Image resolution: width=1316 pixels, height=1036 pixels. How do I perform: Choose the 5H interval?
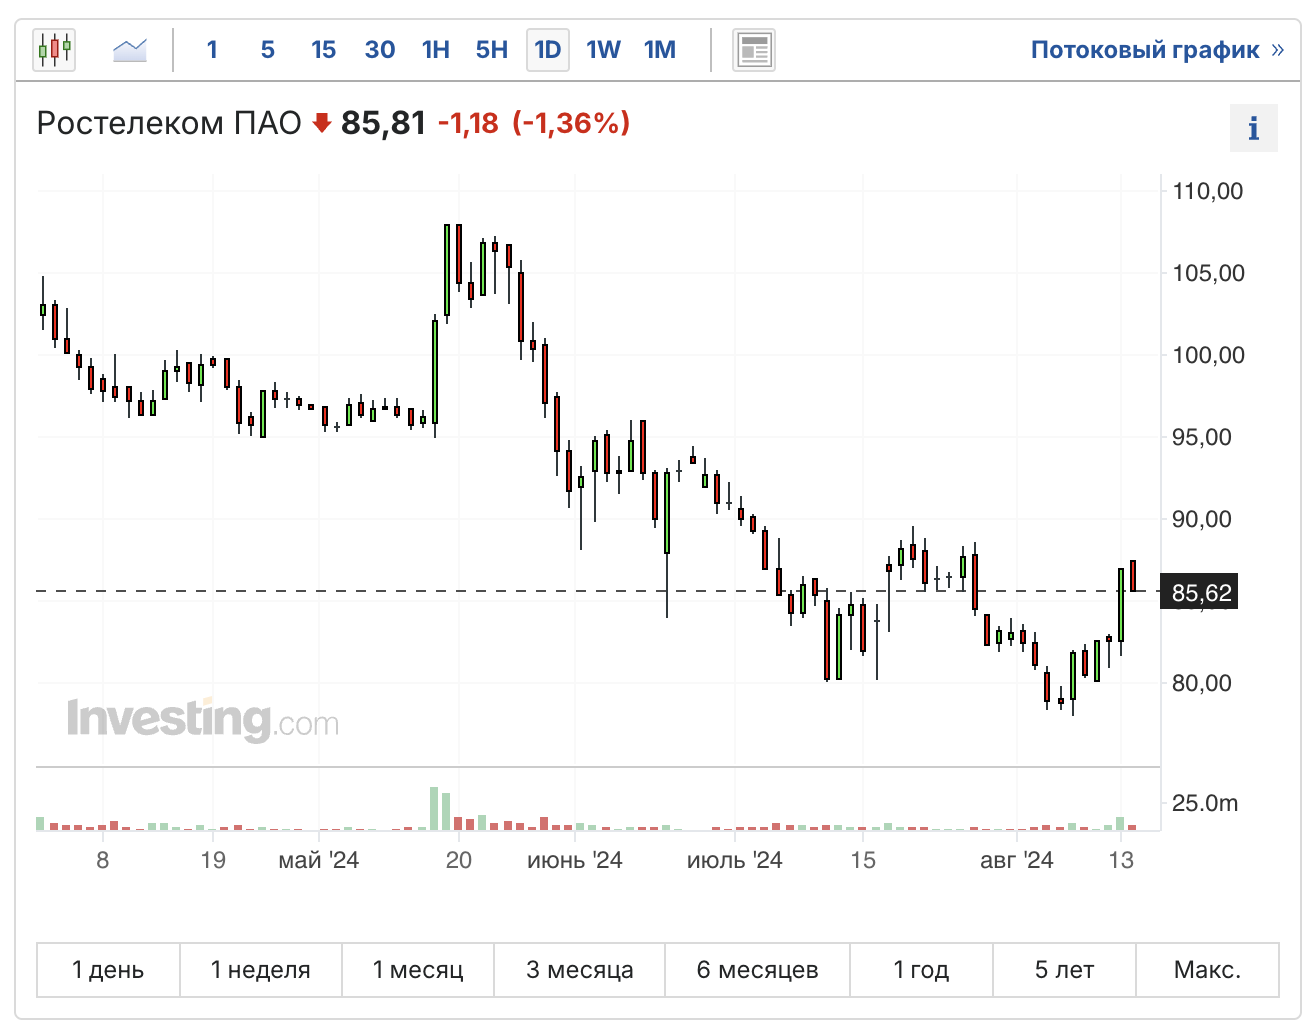492,49
